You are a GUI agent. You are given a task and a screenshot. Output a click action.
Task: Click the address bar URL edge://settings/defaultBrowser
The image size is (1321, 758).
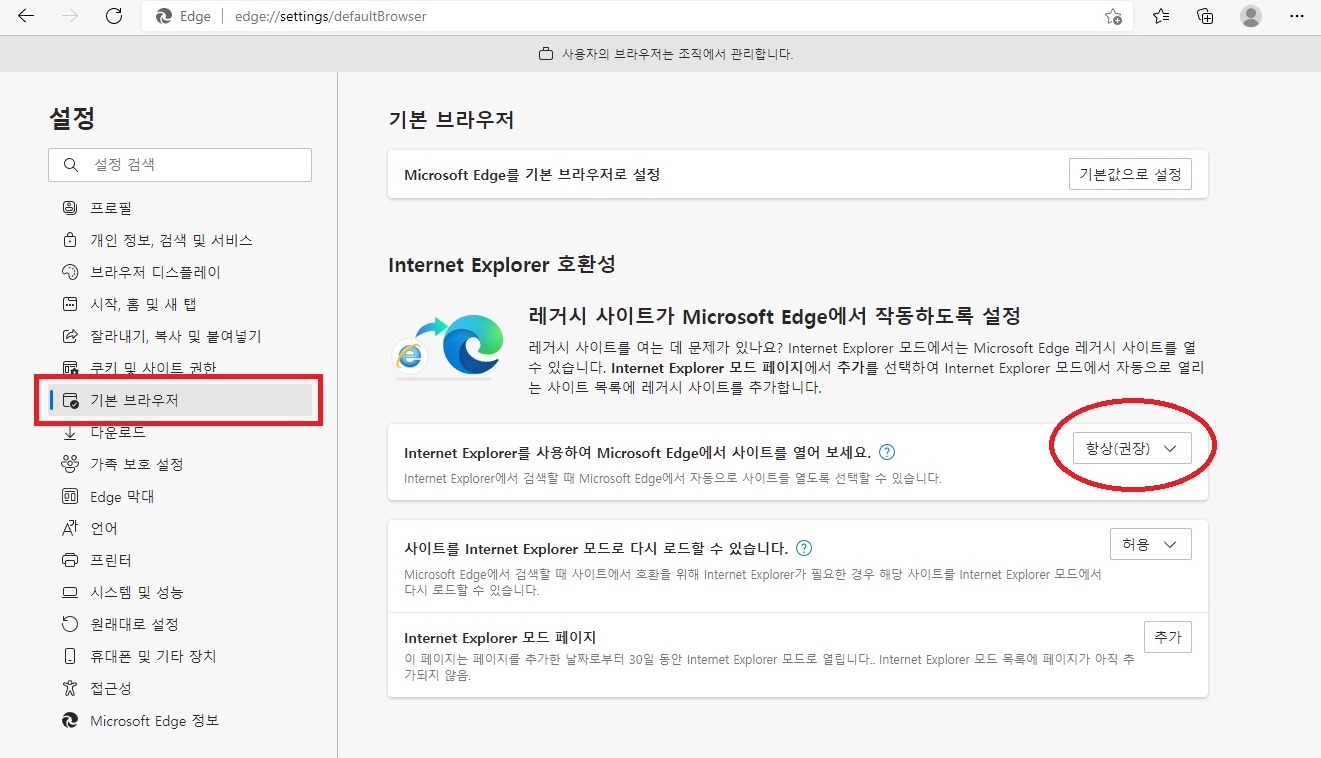[330, 17]
